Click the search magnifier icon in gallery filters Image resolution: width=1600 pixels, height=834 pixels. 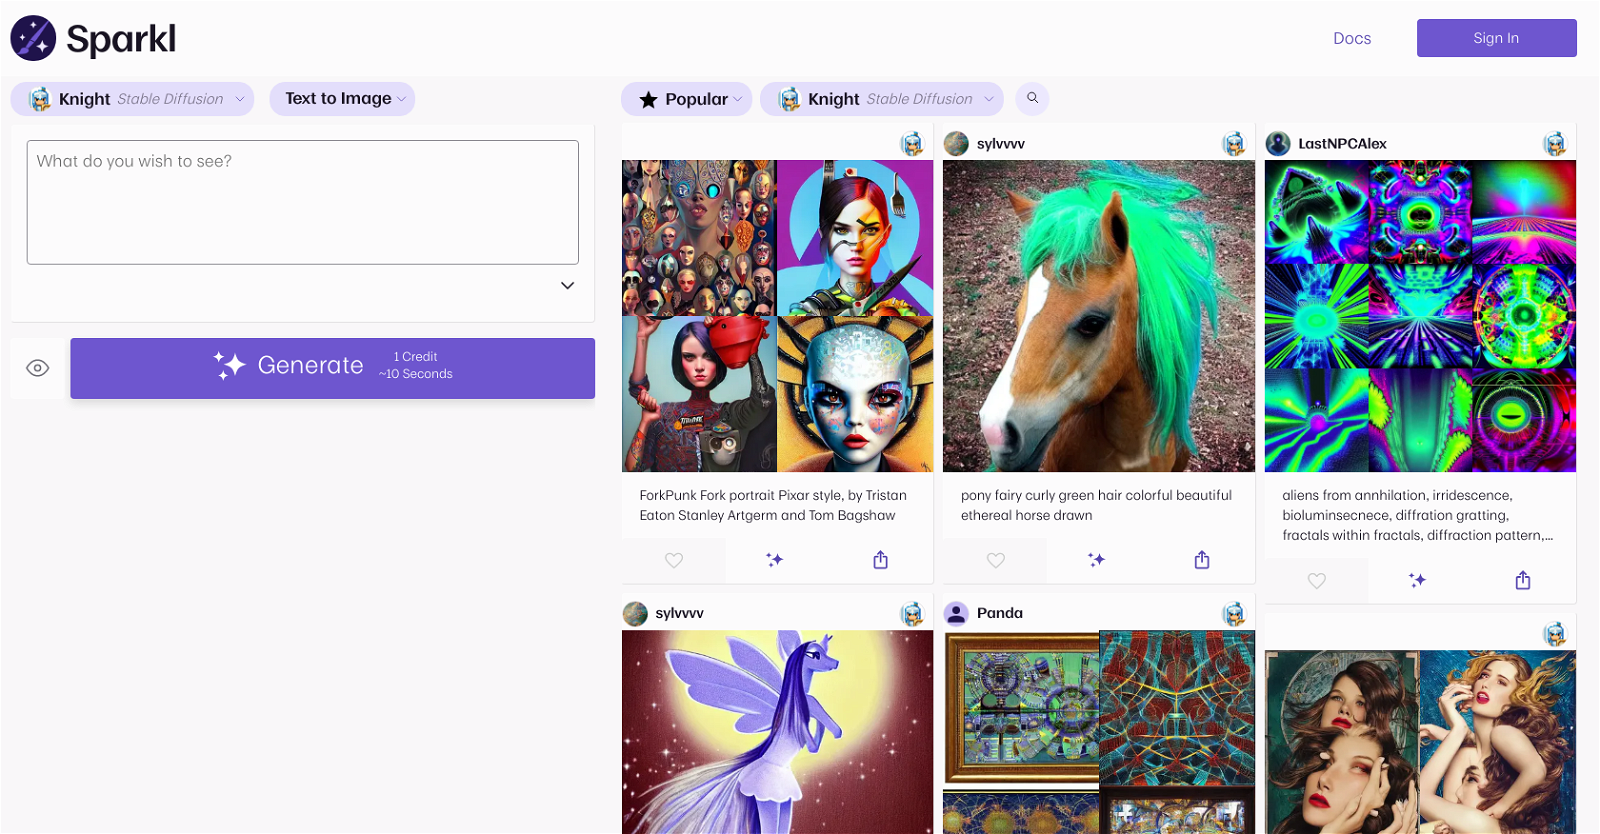[1032, 98]
